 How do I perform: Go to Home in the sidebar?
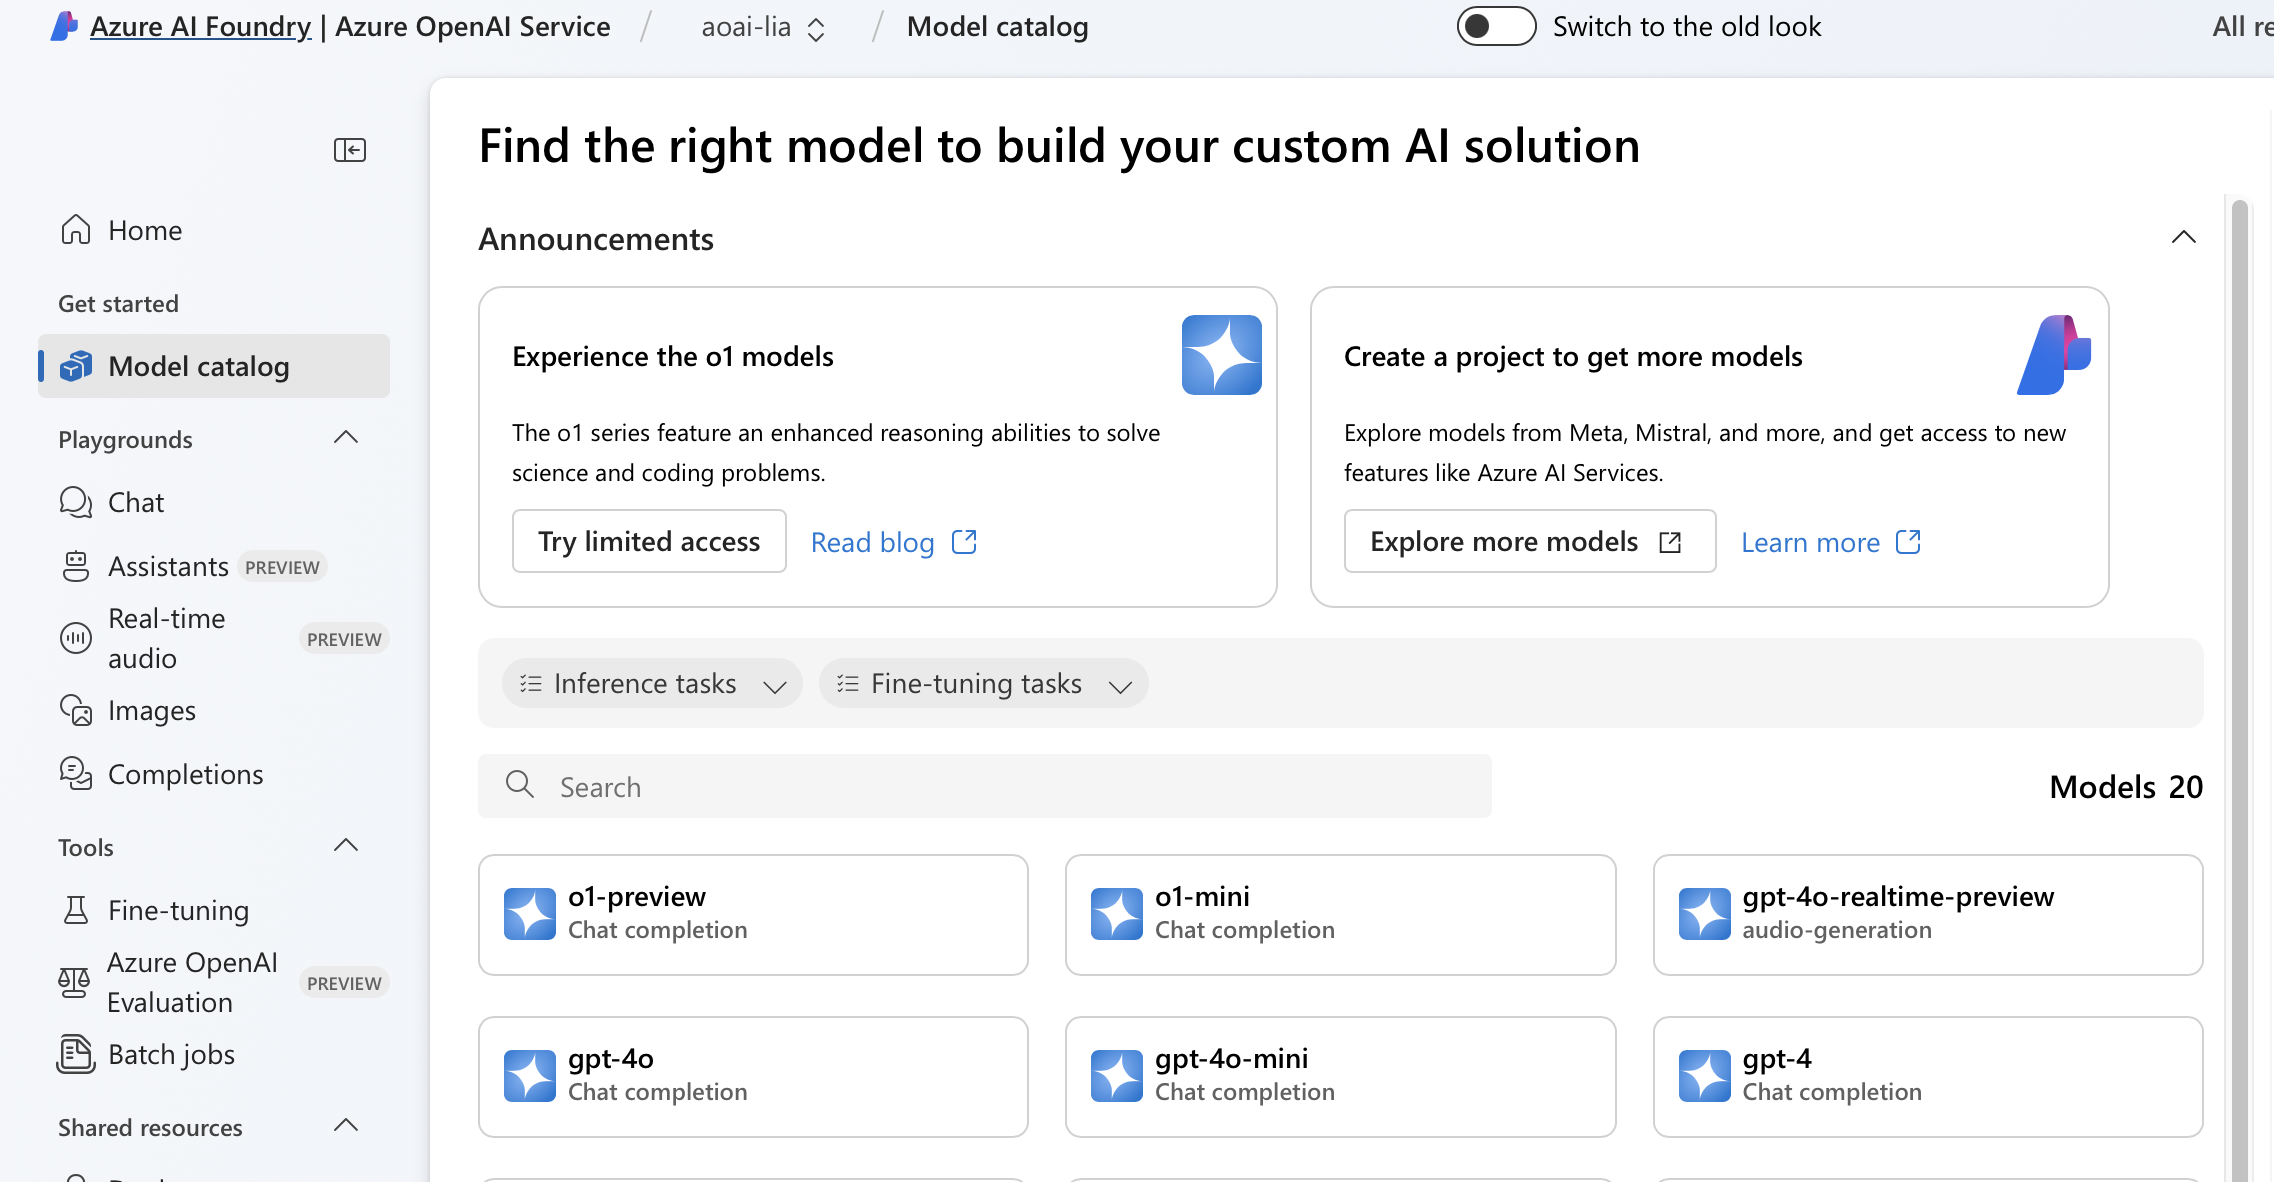[x=145, y=230]
